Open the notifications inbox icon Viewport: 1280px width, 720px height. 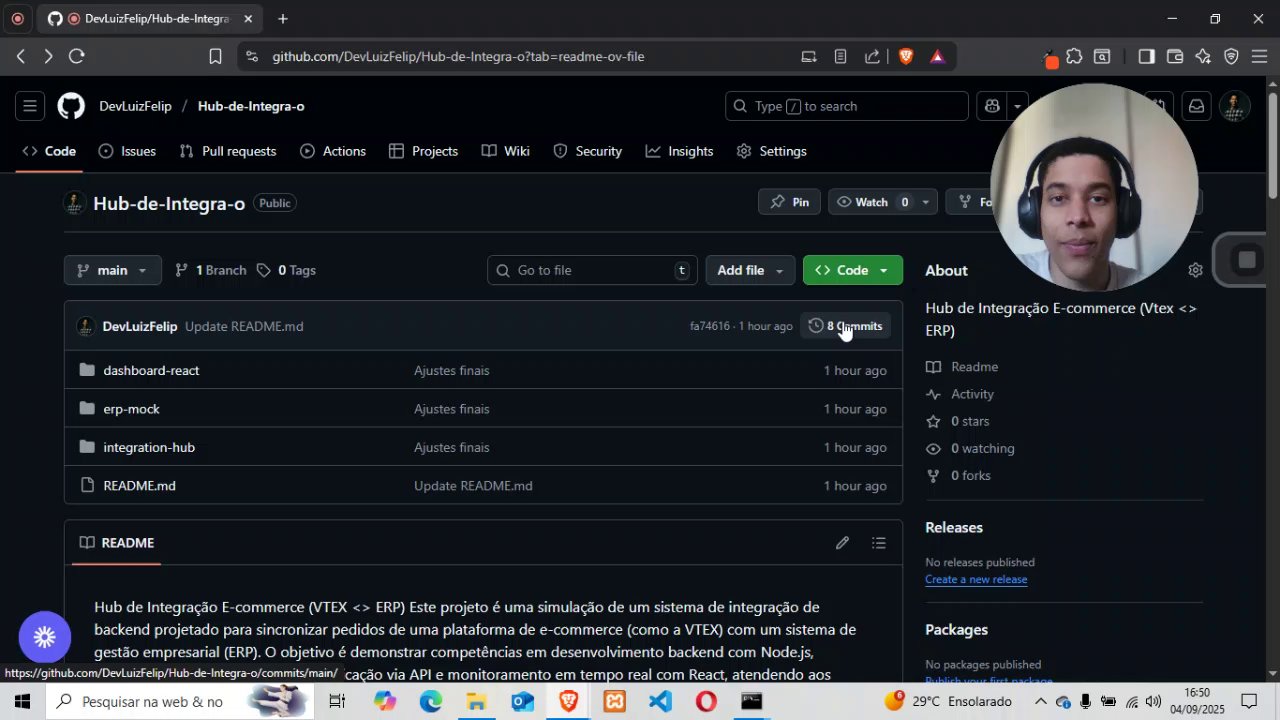click(x=1196, y=106)
